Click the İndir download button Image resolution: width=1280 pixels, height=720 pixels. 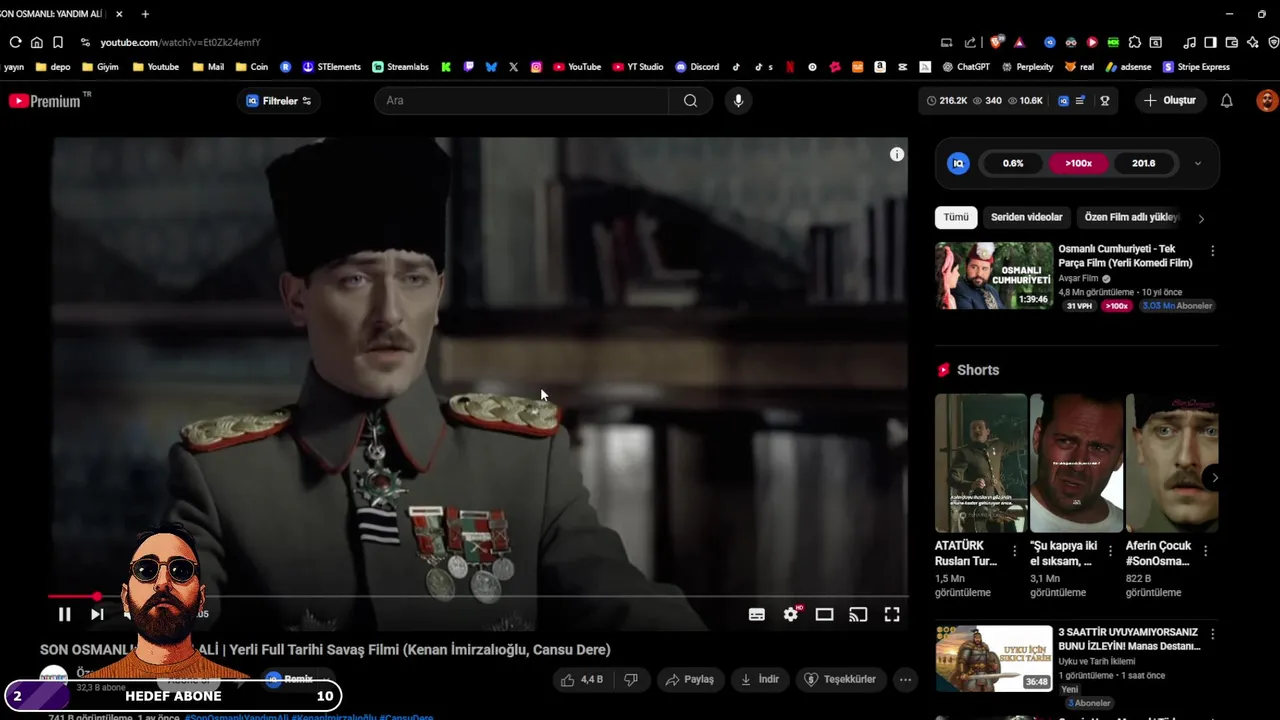coord(759,680)
